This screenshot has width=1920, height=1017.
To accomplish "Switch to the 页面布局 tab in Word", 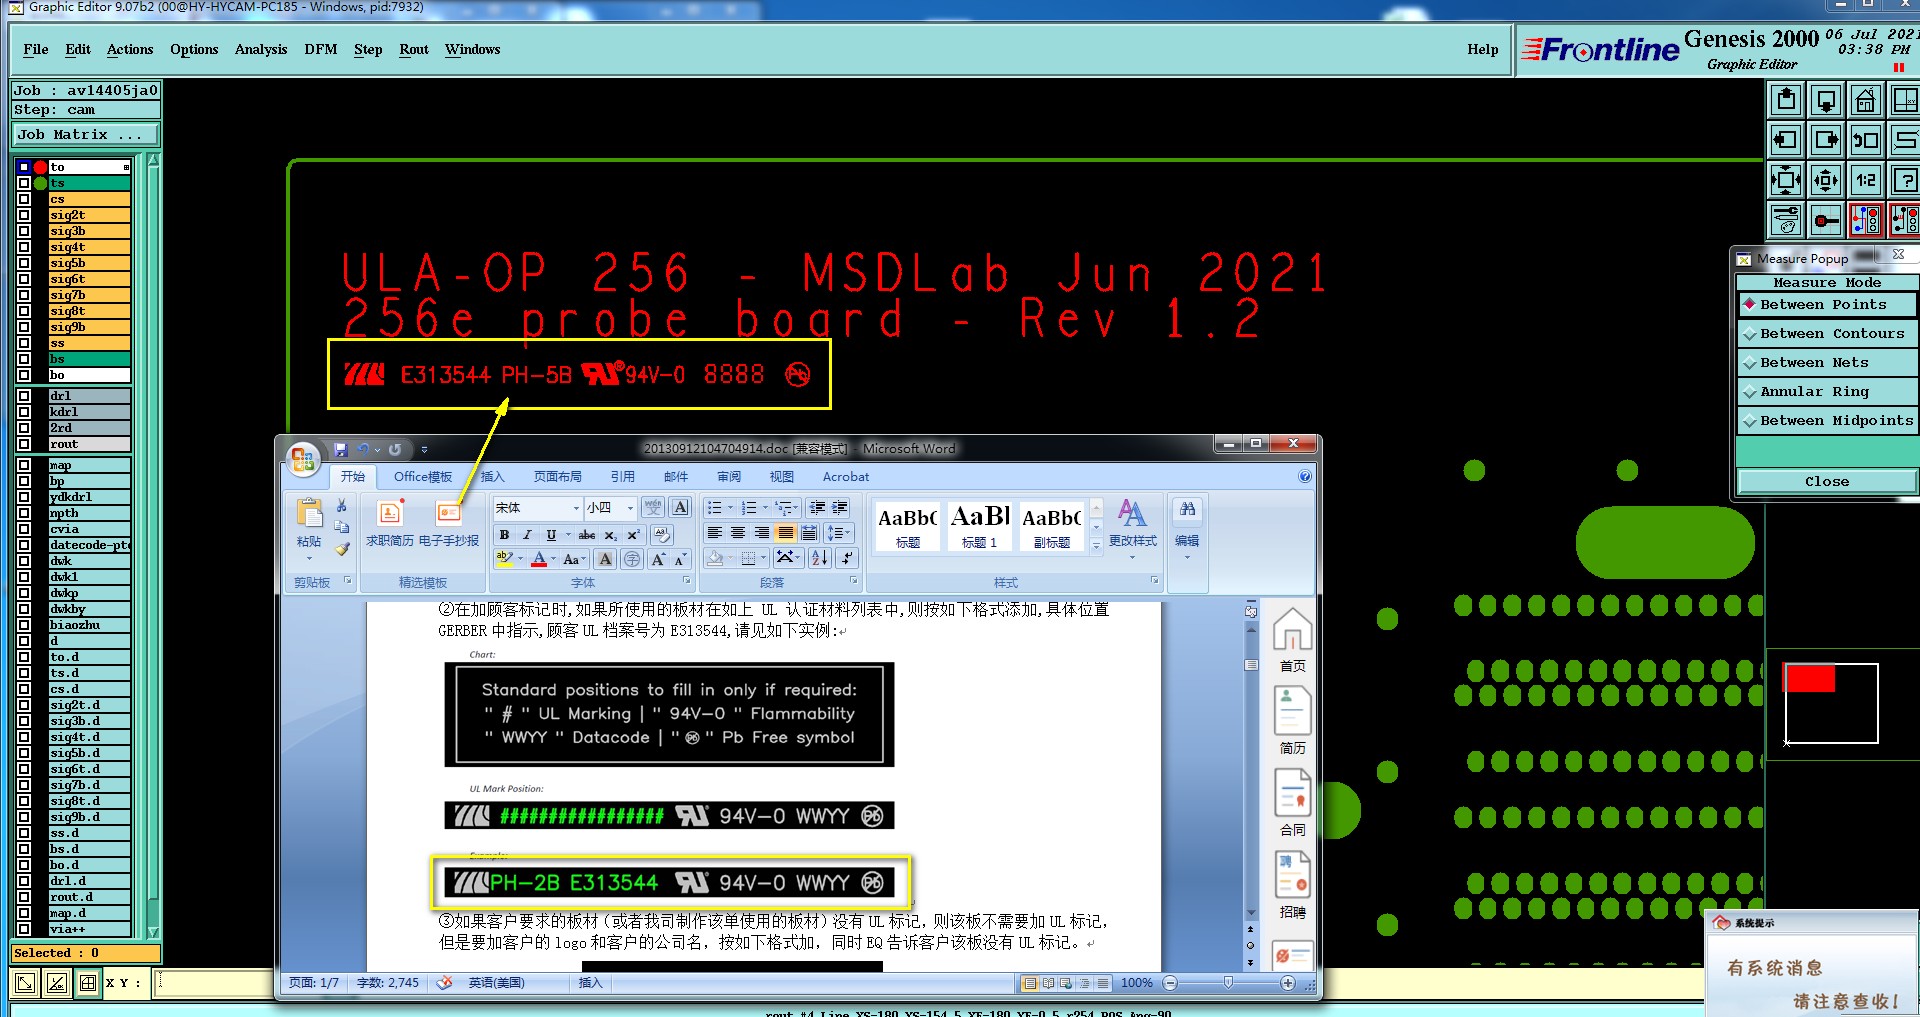I will click(x=557, y=477).
